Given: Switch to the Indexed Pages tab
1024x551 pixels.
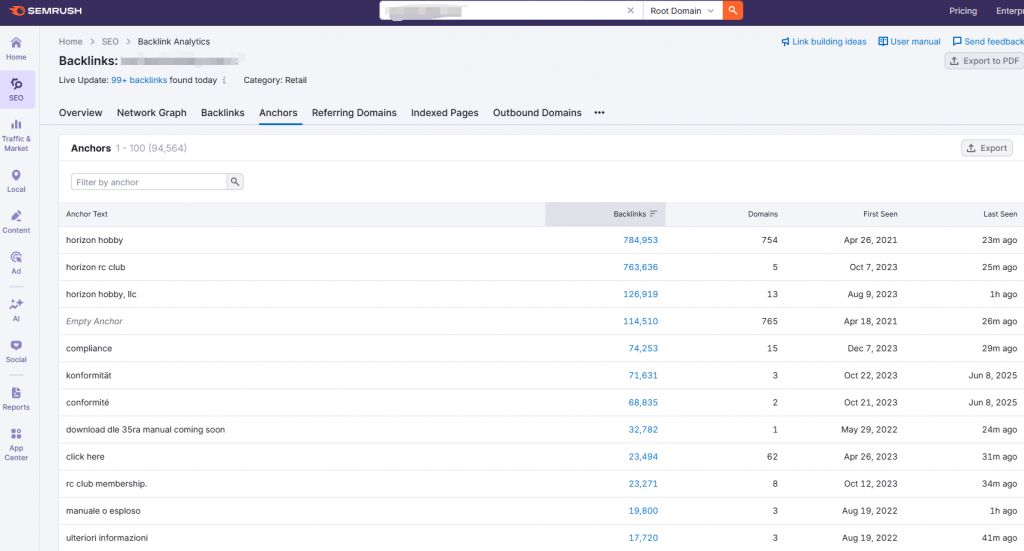Looking at the screenshot, I should click(445, 112).
